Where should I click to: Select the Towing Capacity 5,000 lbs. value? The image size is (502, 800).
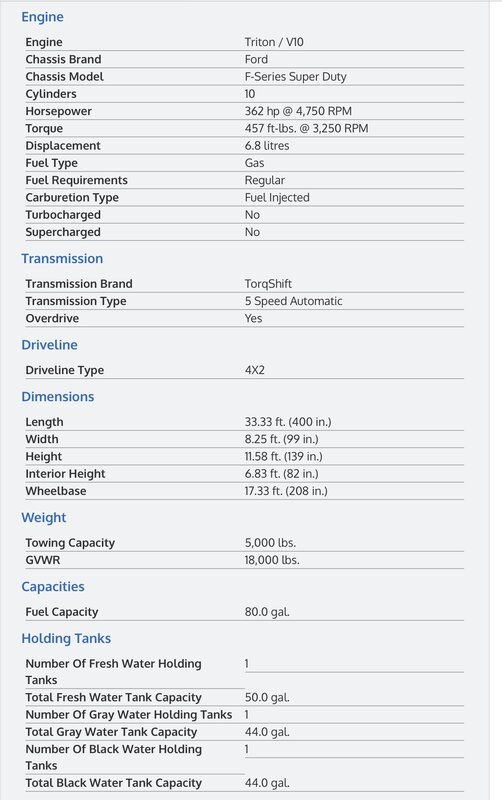click(270, 543)
